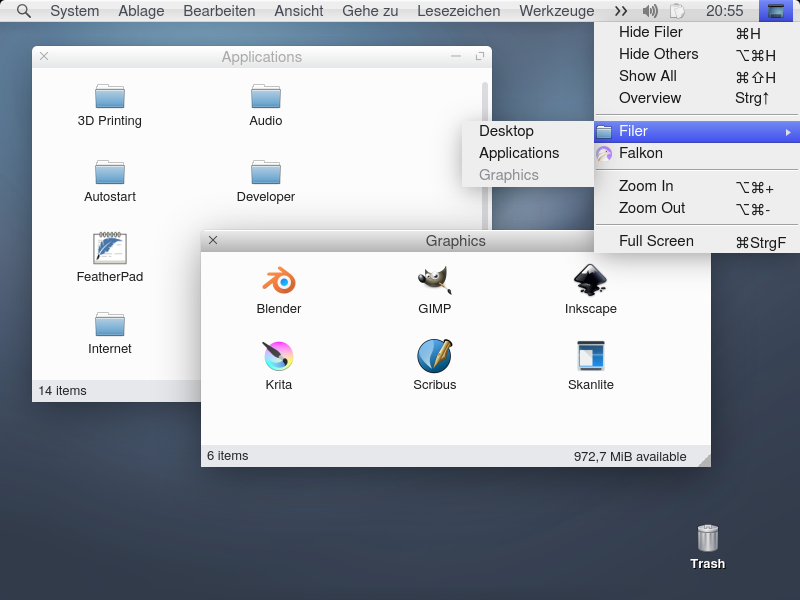The height and width of the screenshot is (600, 800).
Task: Expand the Filer submenu arrow
Action: 788,131
